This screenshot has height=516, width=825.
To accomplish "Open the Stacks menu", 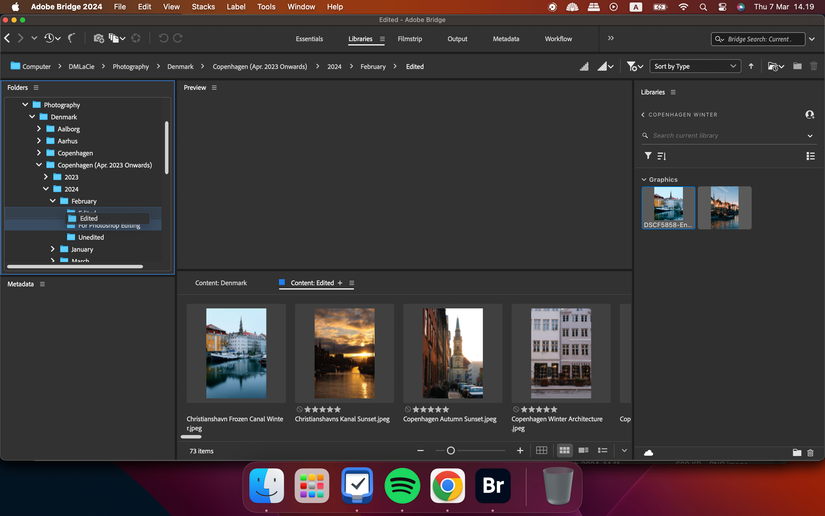I will [203, 7].
